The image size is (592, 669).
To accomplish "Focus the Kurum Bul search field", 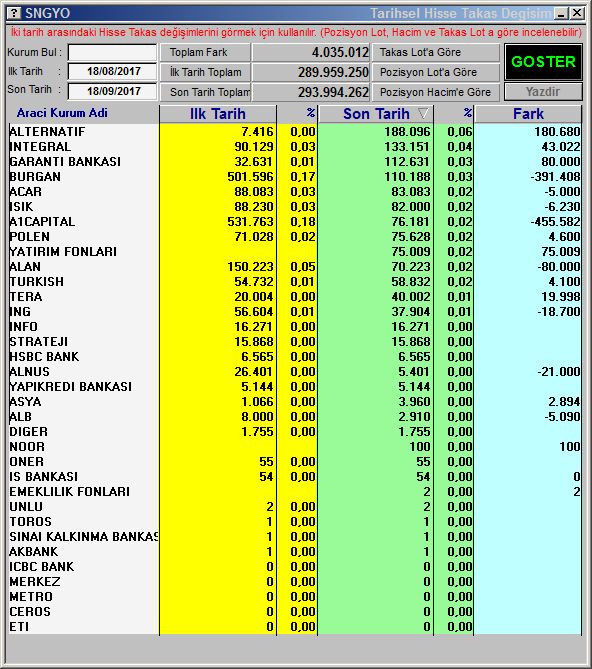I will point(113,52).
